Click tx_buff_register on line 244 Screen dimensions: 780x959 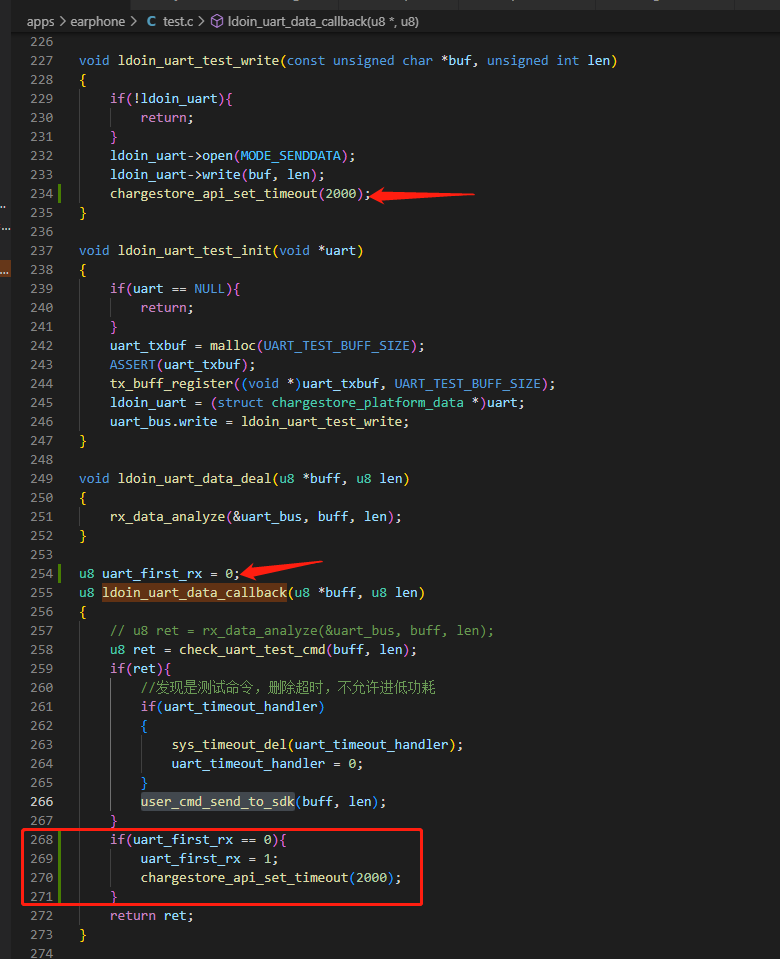pos(171,383)
